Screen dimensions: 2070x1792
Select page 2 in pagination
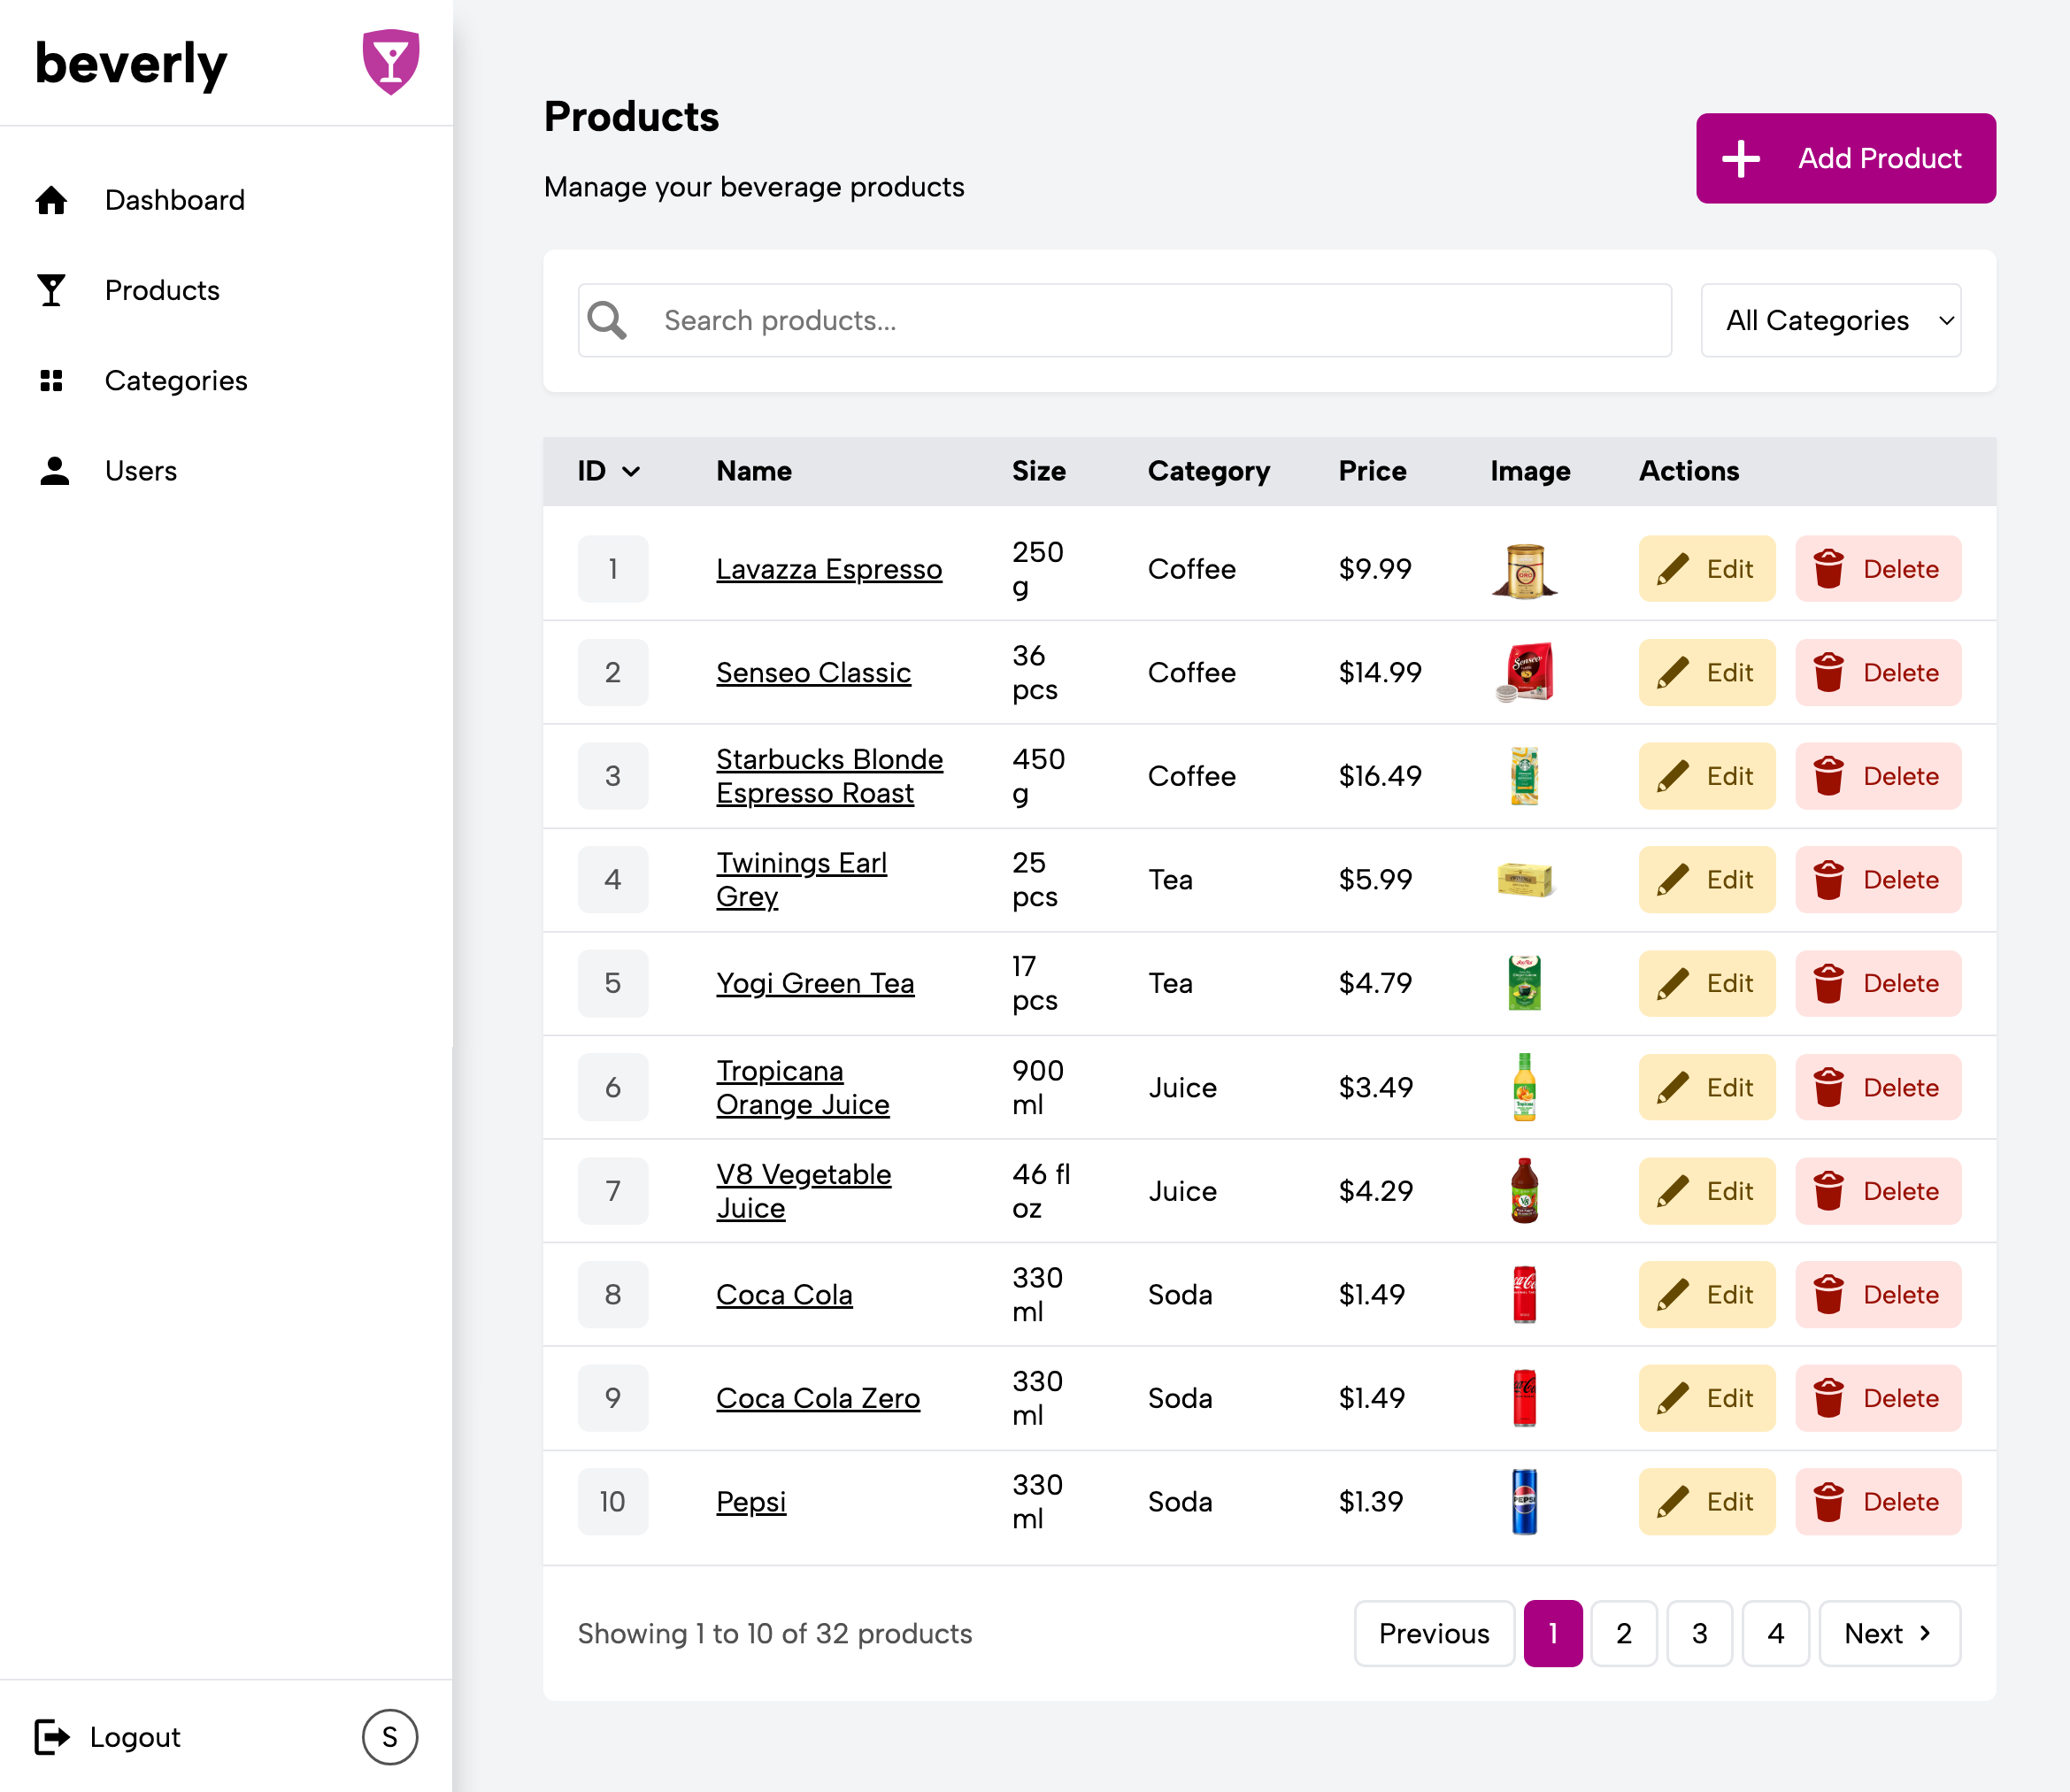[1624, 1633]
